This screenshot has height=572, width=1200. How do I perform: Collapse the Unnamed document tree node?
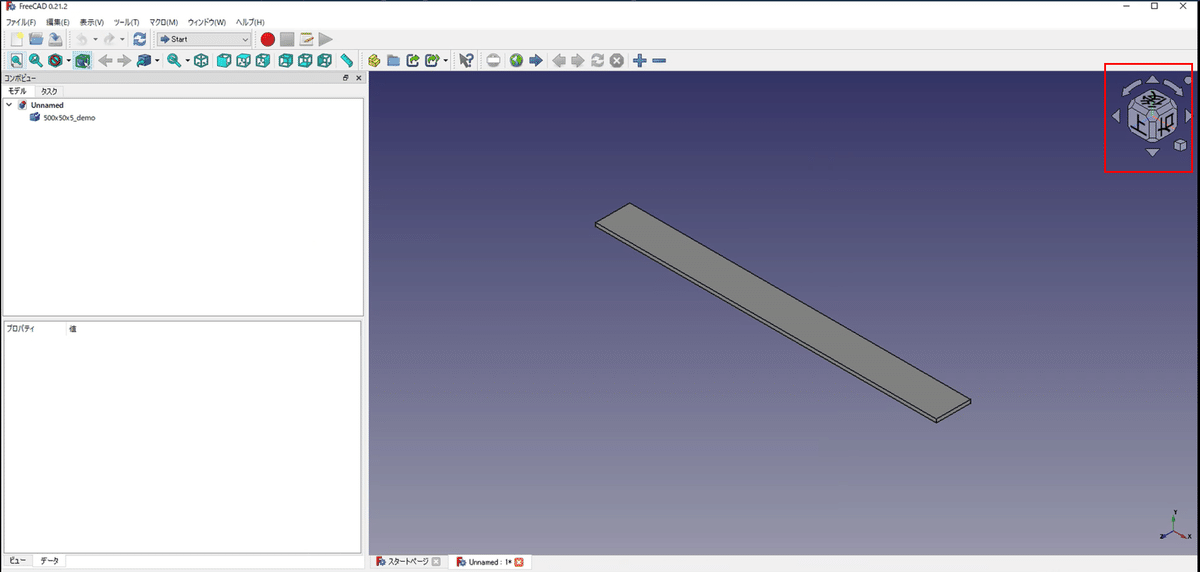click(9, 104)
